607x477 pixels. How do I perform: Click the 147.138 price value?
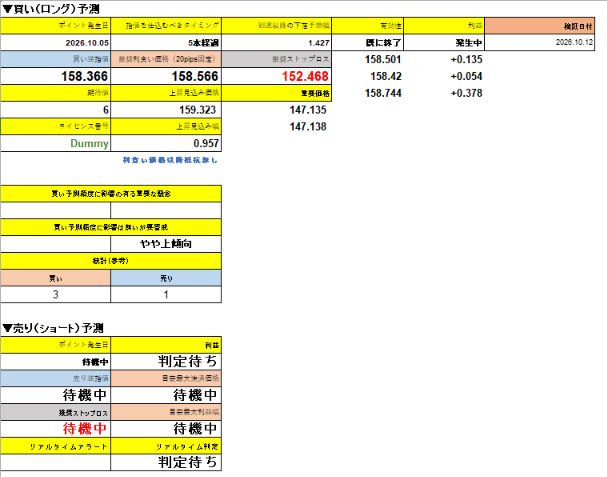pos(308,127)
